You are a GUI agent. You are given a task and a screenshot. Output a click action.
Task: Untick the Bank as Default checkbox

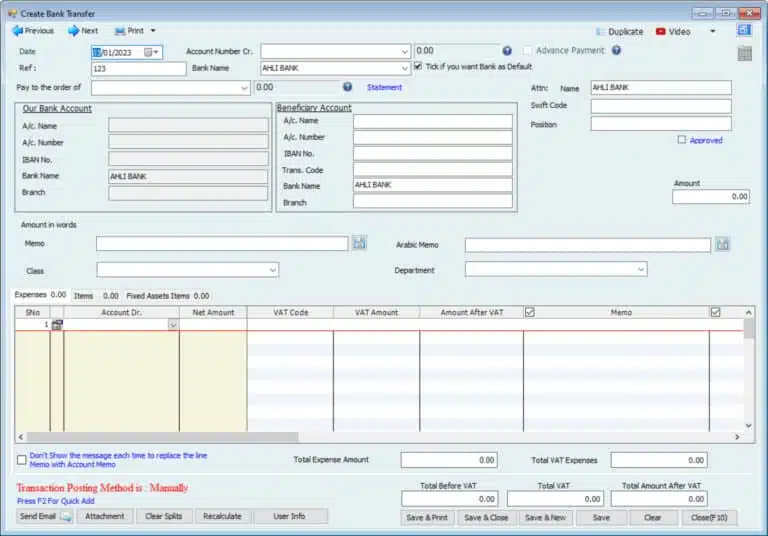(x=418, y=68)
